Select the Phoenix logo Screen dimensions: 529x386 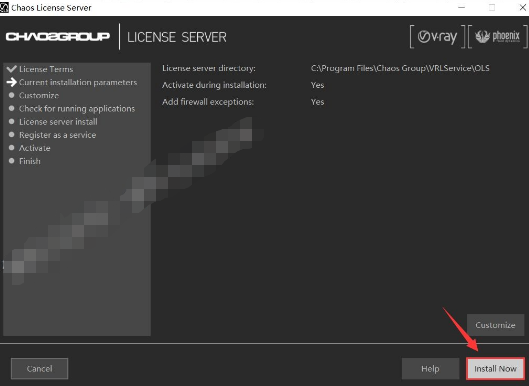tap(498, 37)
